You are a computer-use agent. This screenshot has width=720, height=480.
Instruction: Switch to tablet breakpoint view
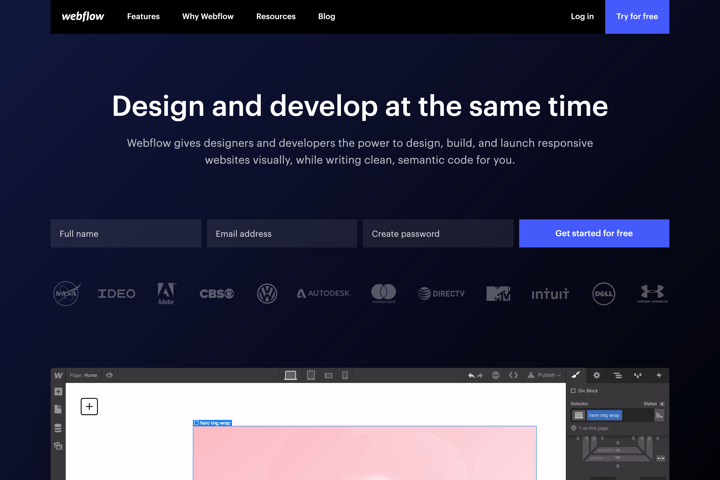coord(311,375)
